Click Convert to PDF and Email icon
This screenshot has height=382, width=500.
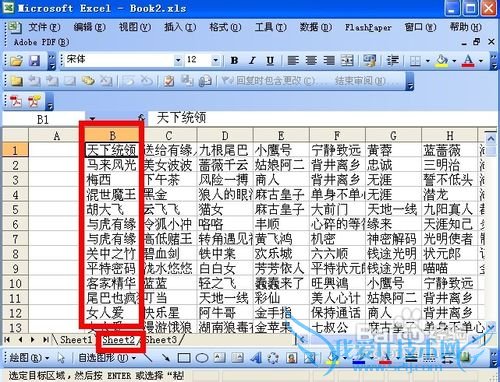tap(34, 101)
